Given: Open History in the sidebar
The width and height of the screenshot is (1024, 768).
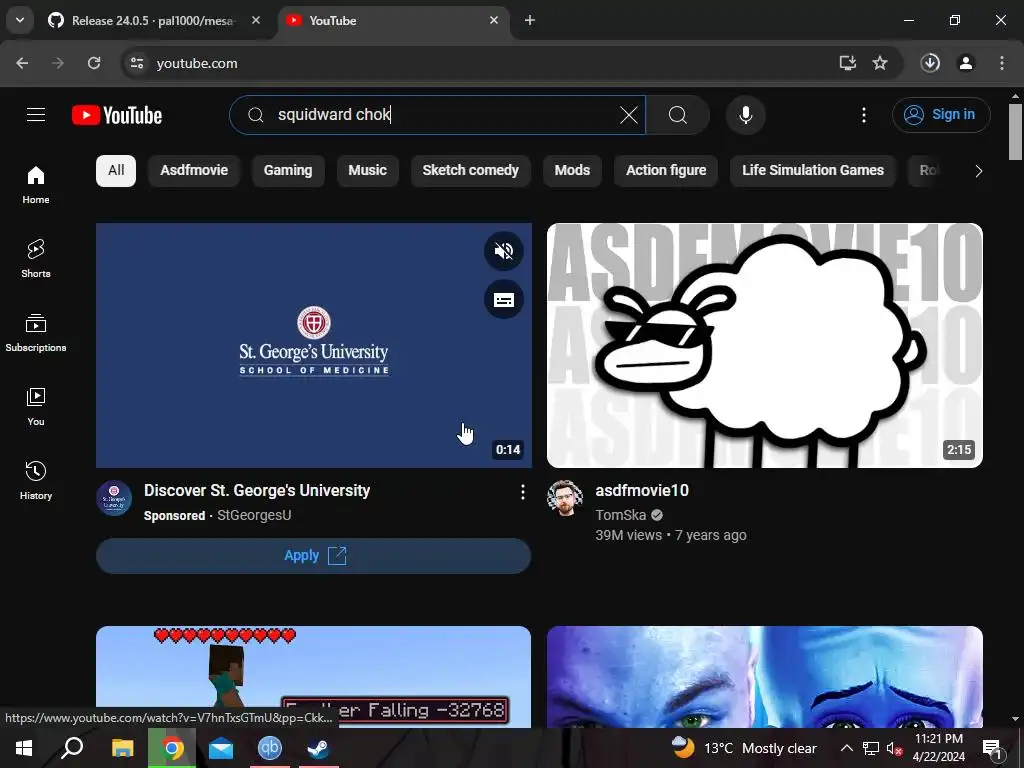Looking at the screenshot, I should click(x=36, y=480).
